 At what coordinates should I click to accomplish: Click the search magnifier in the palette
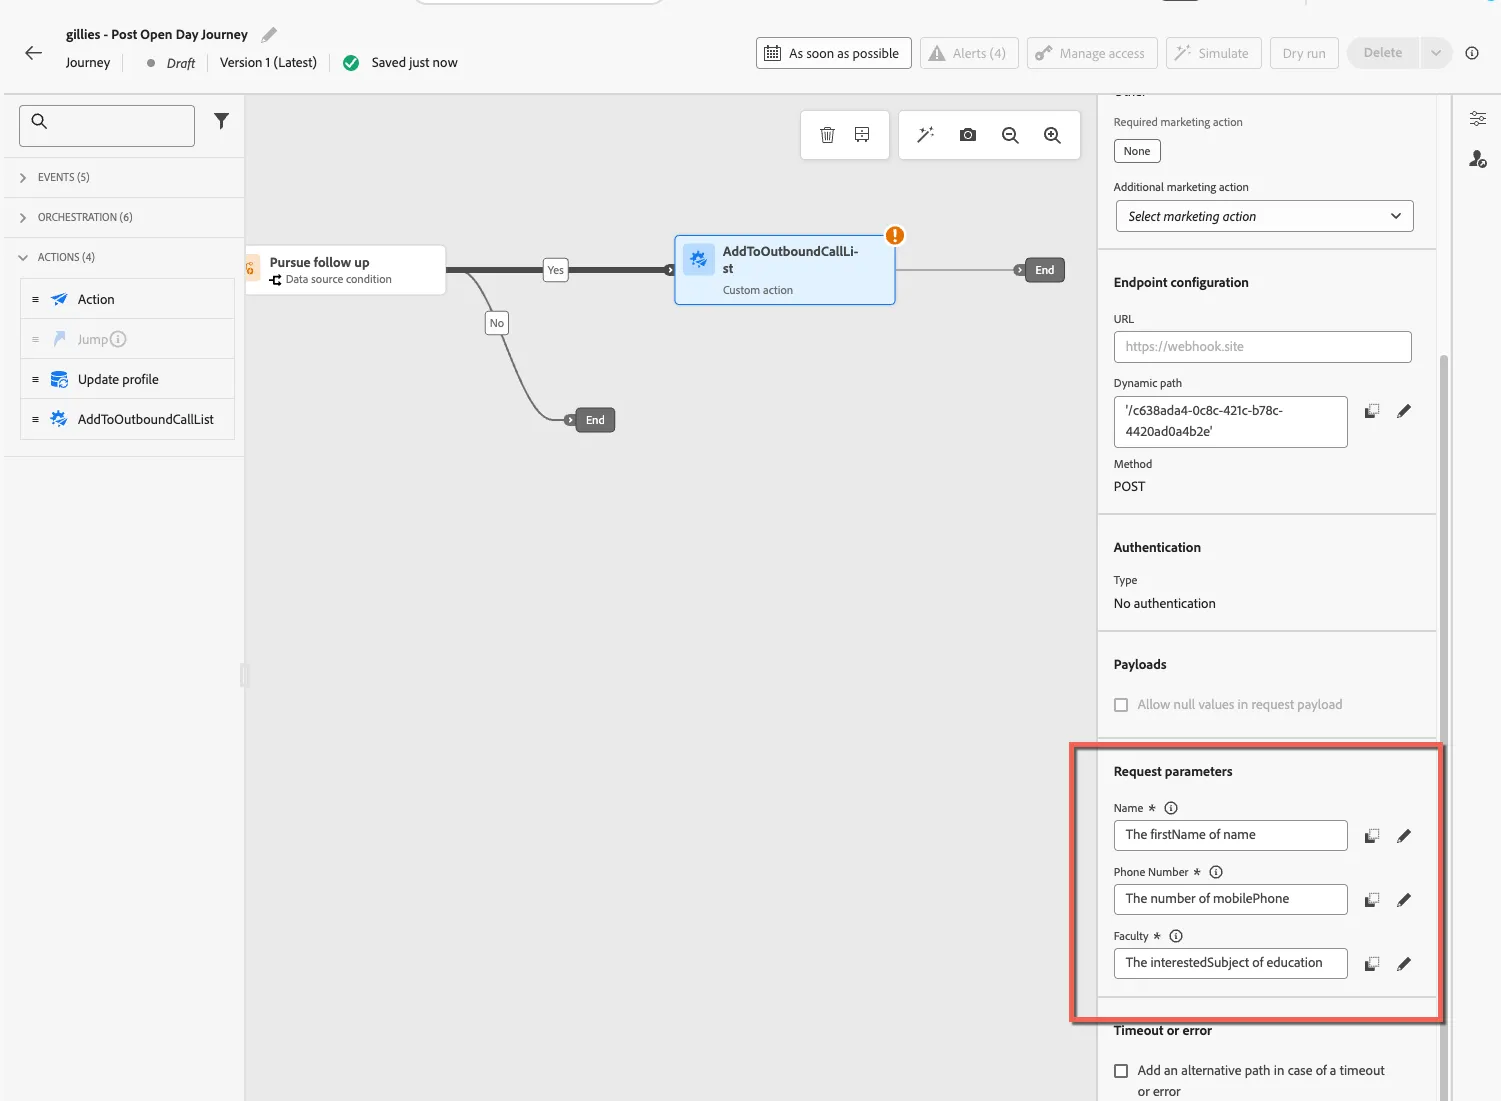[x=39, y=121]
